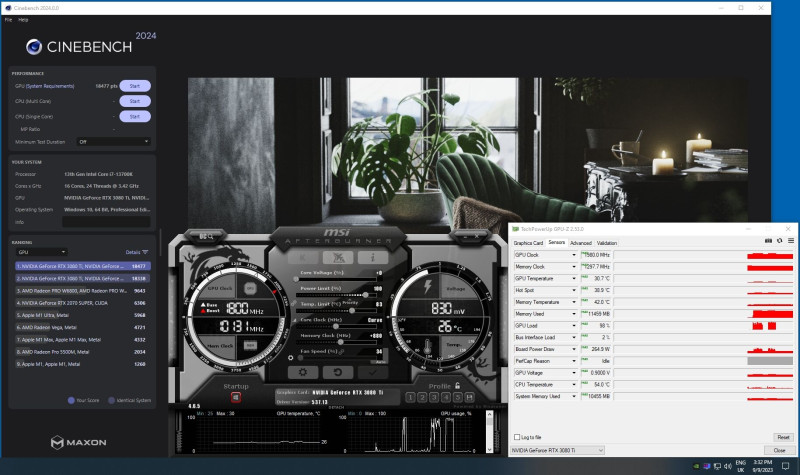Screen dimensions: 800x475
Task: Click the Afterburner monitor graph scrollbar
Action: point(489,432)
